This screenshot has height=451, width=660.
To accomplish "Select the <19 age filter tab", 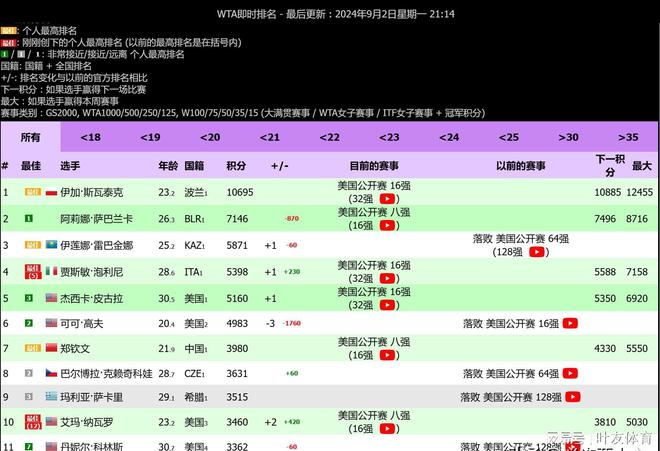I will pyautogui.click(x=150, y=137).
